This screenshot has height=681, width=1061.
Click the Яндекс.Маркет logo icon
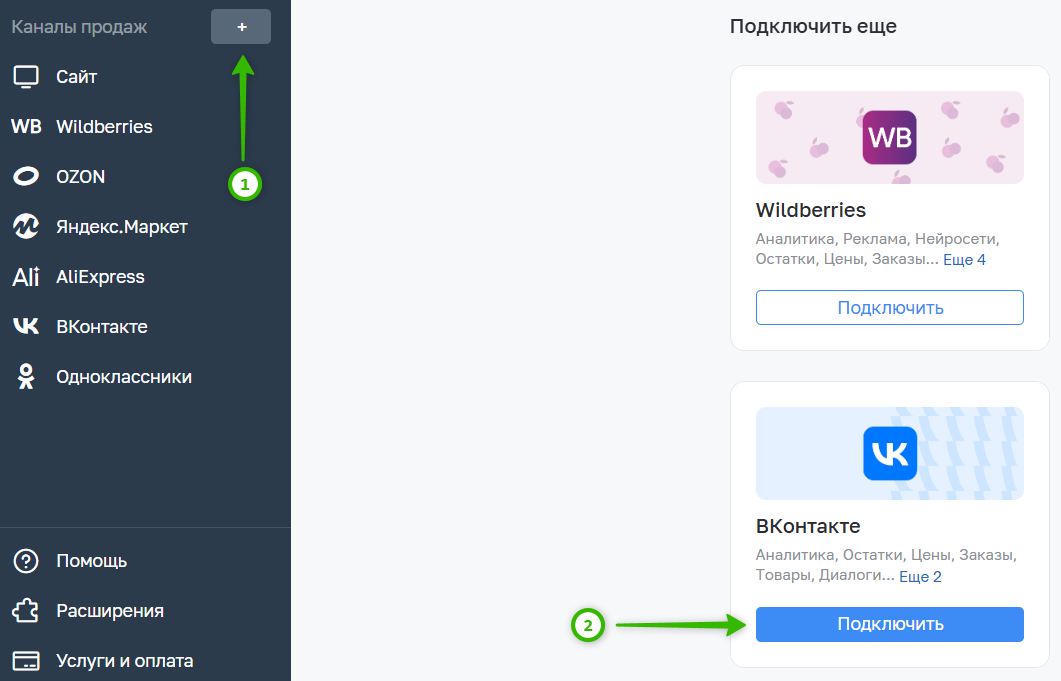tap(26, 227)
